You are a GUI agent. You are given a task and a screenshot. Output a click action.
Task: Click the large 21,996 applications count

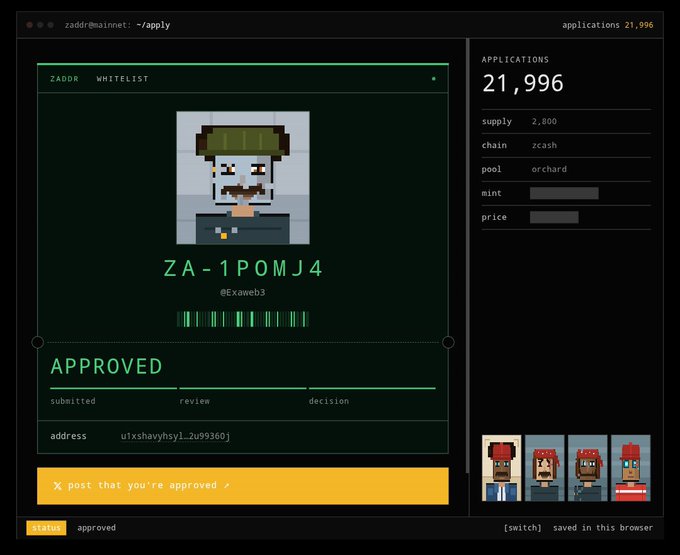coord(523,83)
